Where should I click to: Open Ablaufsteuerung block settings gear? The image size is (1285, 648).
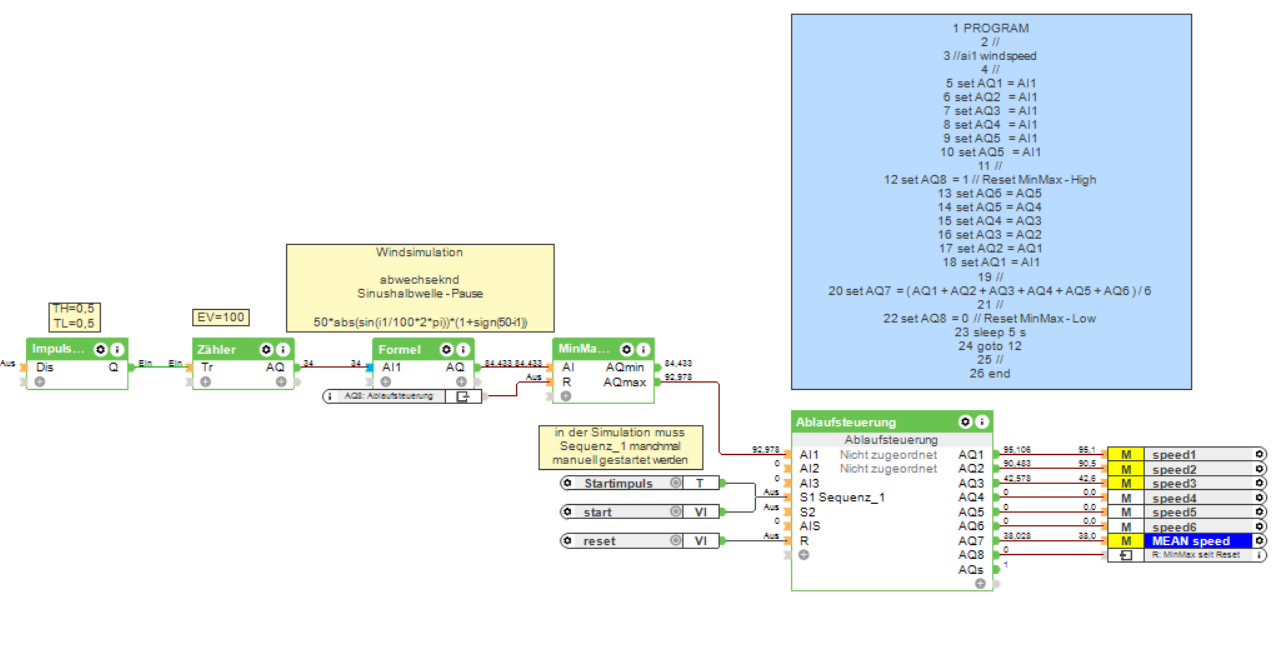pos(966,422)
